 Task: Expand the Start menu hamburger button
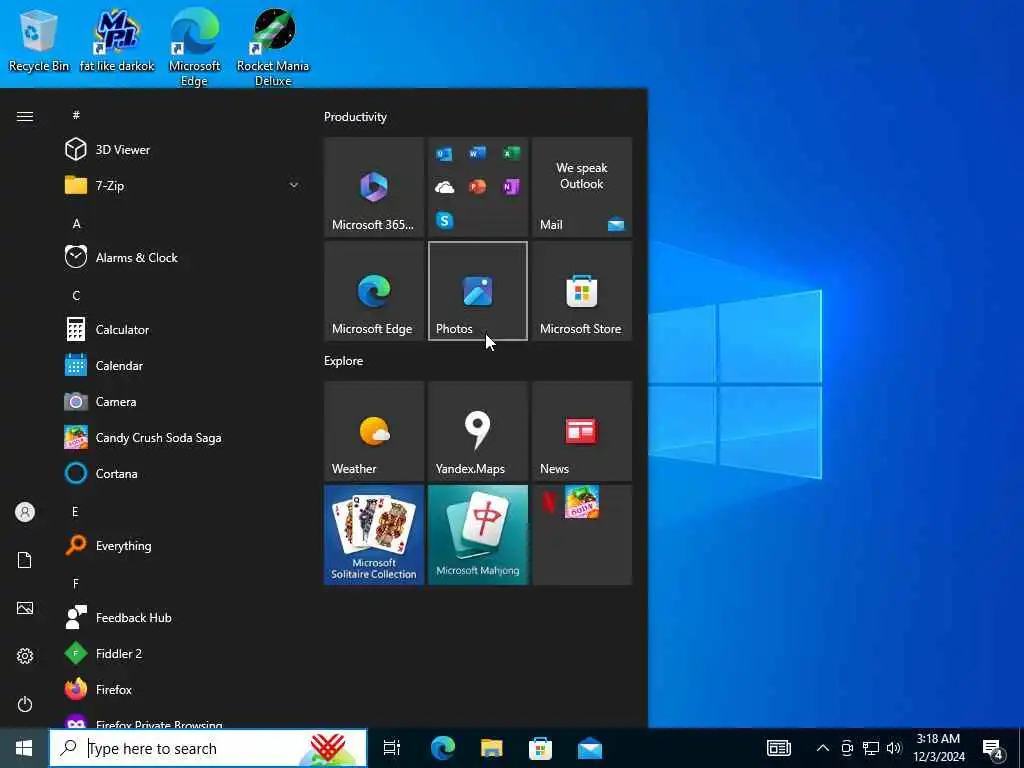pos(25,116)
